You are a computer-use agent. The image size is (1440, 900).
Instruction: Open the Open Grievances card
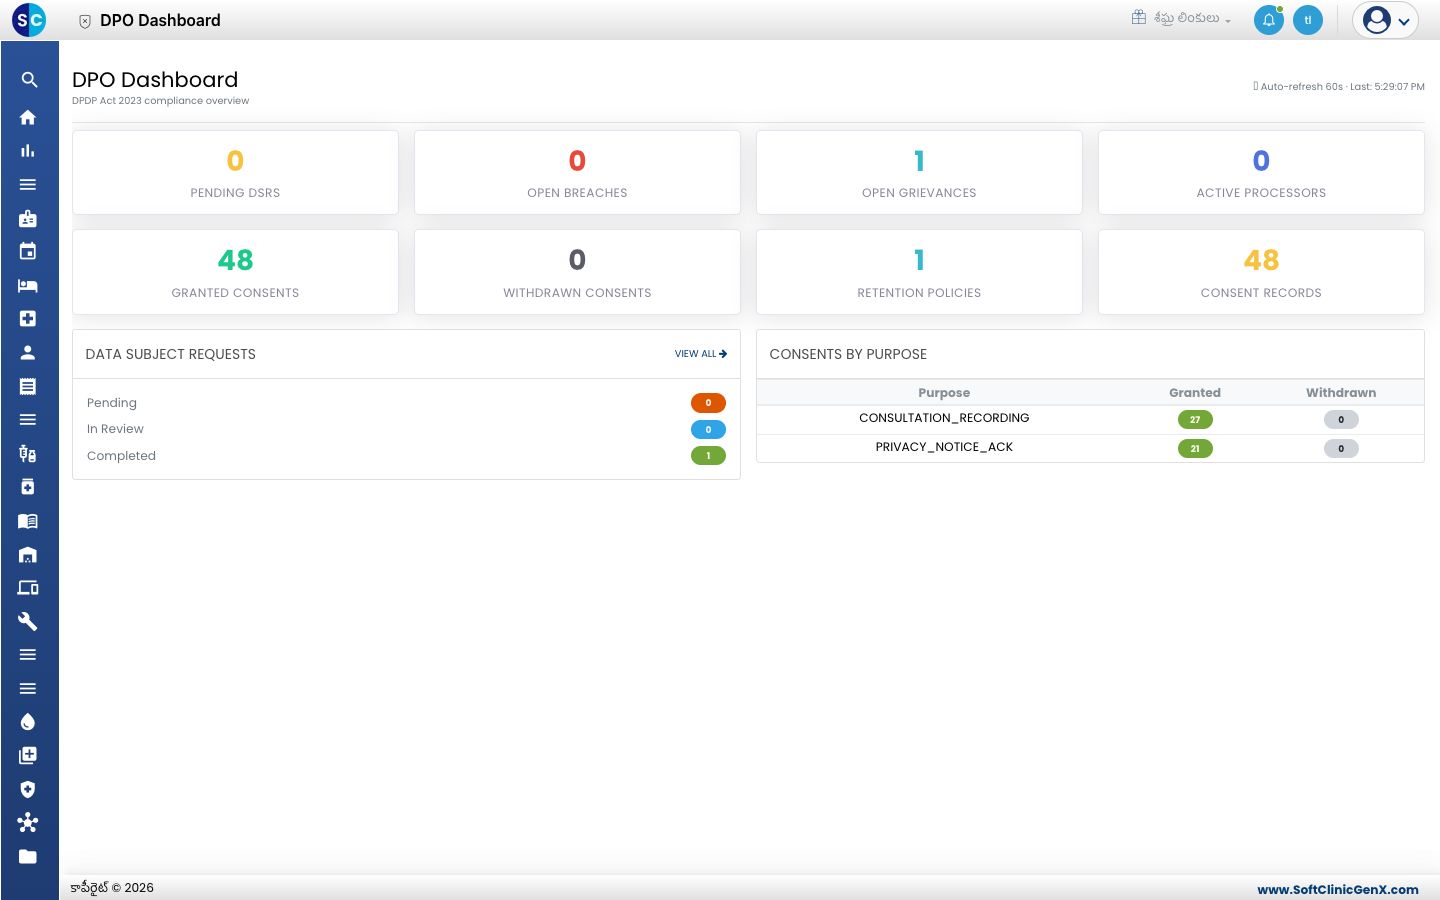point(919,172)
